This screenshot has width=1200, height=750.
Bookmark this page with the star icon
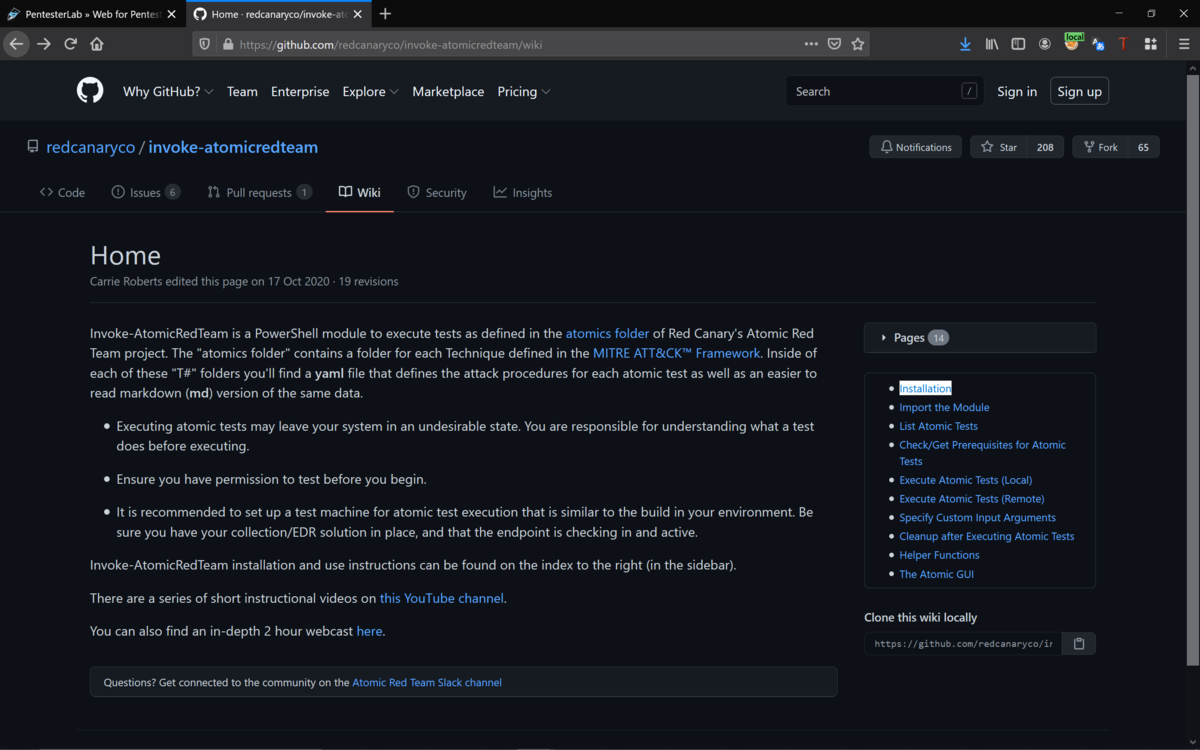point(857,44)
